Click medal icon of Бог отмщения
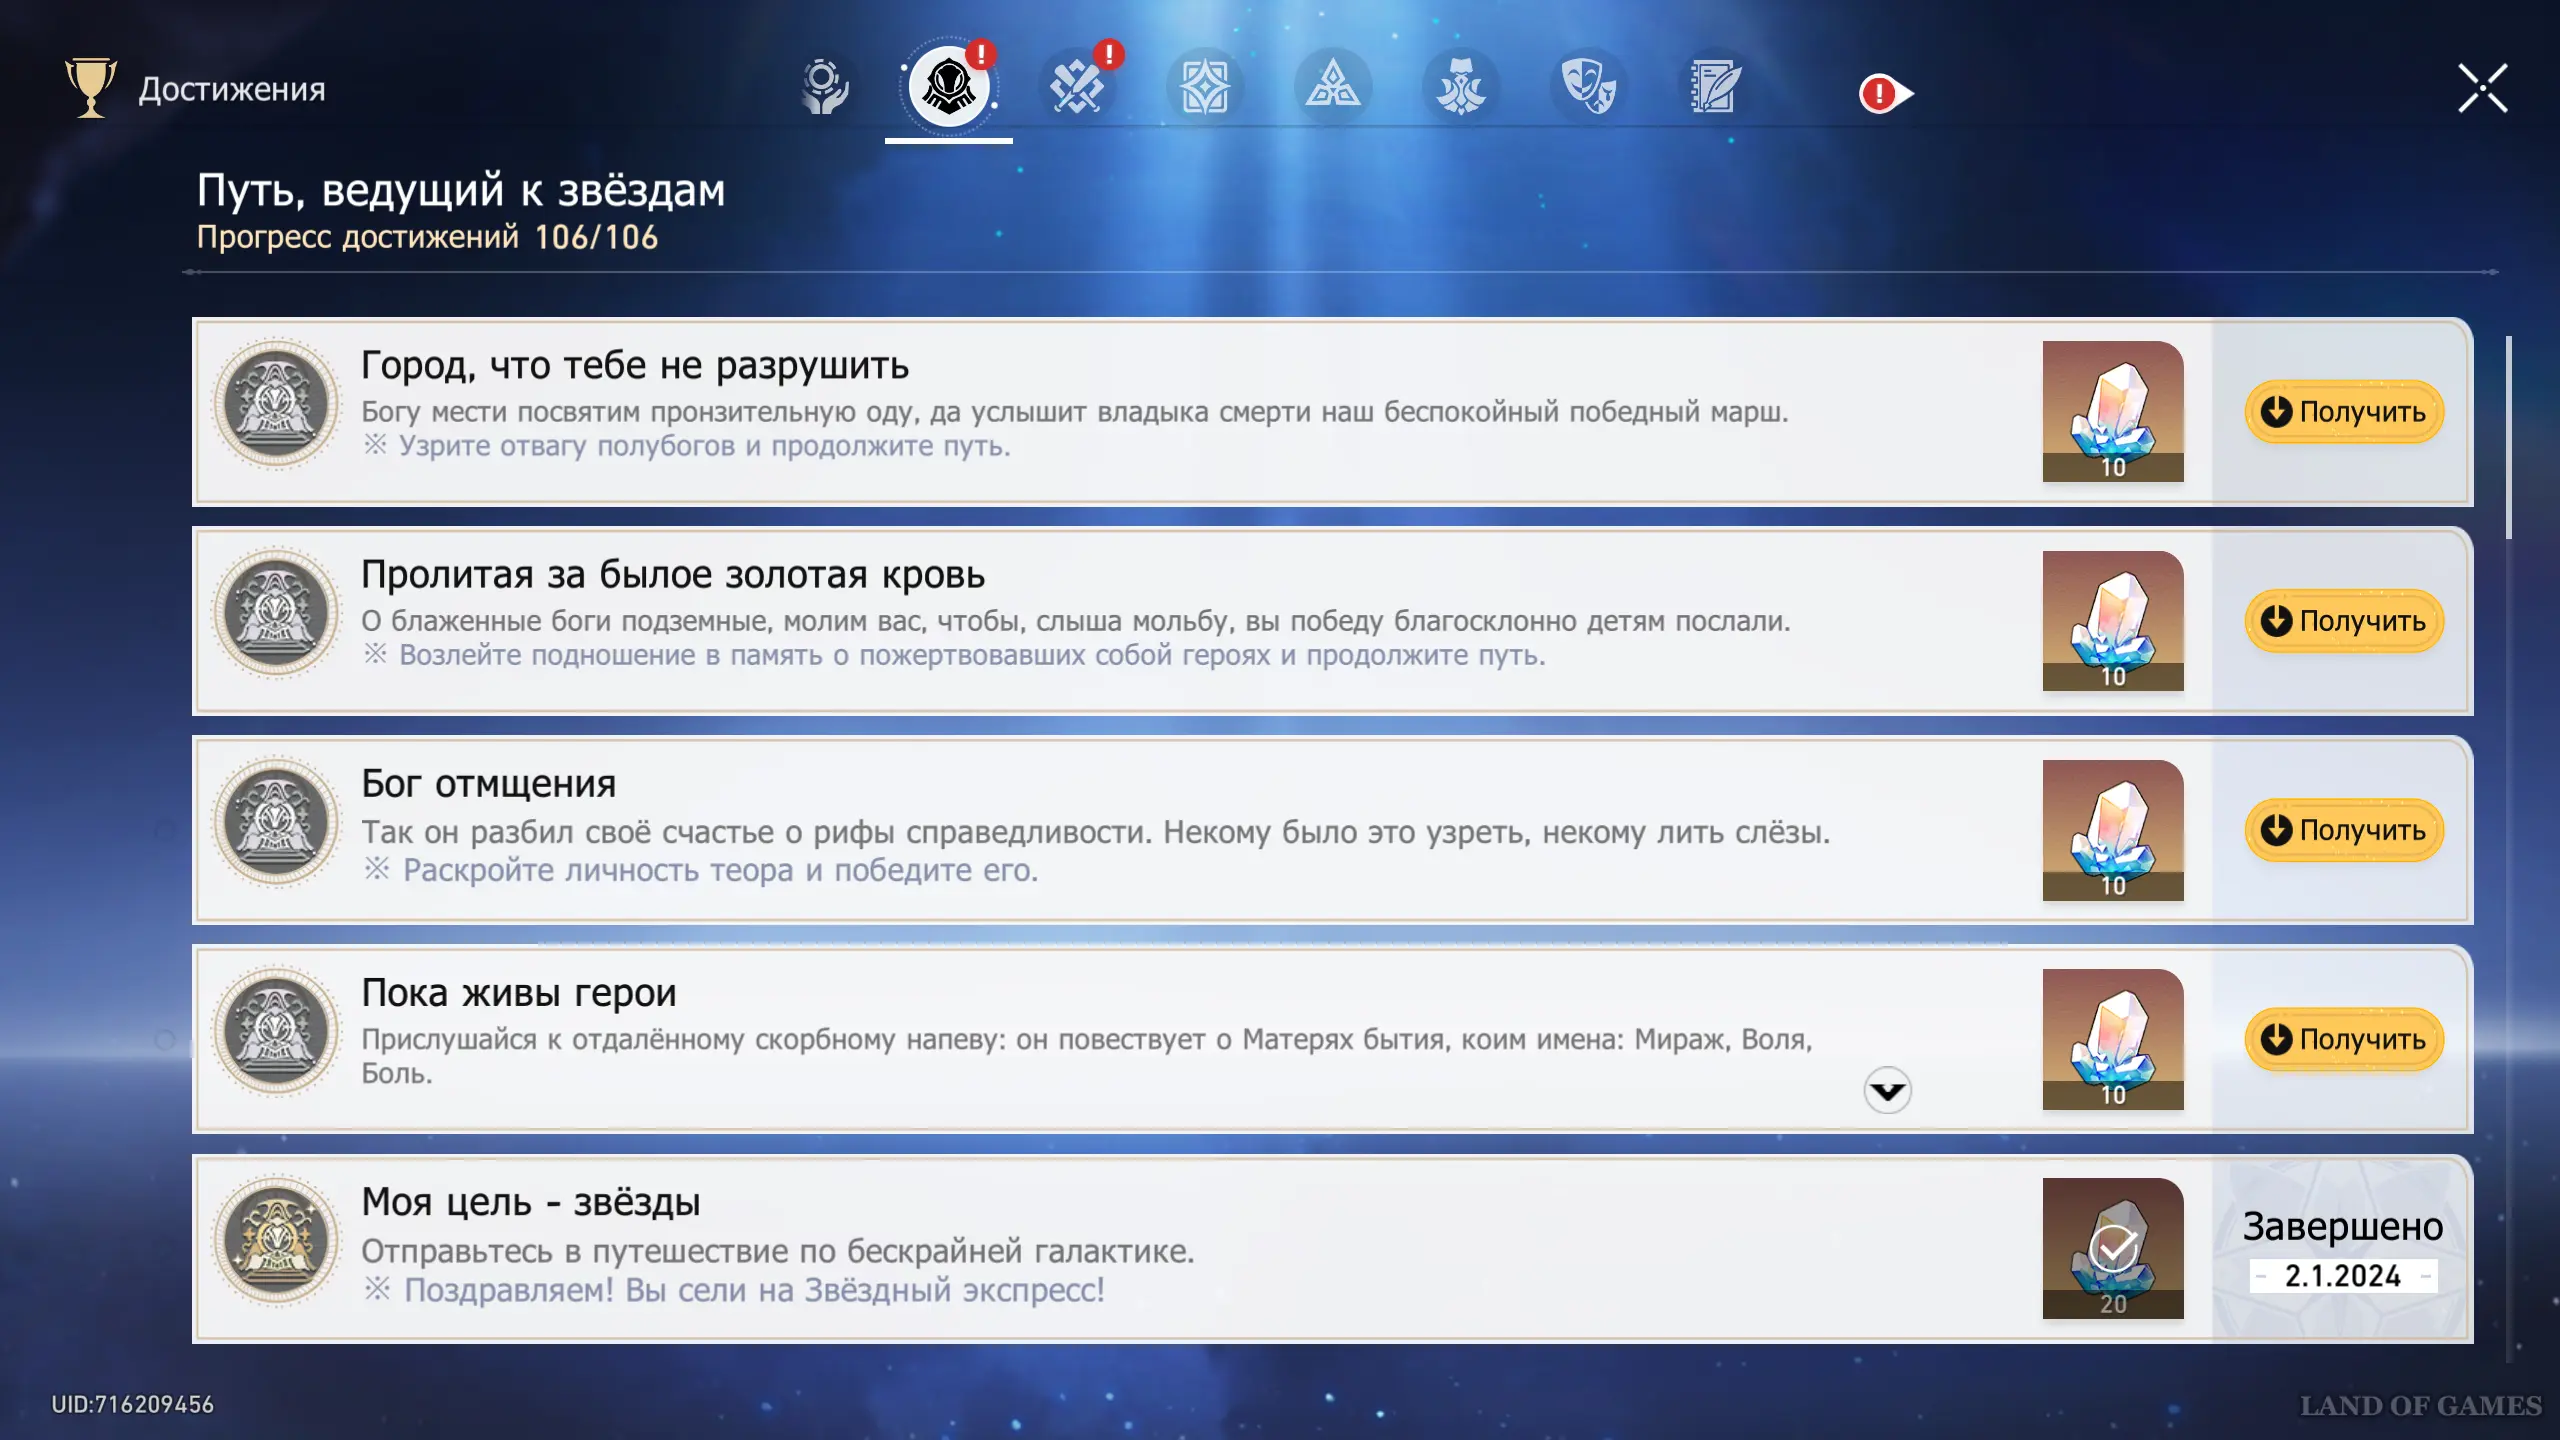 click(277, 821)
